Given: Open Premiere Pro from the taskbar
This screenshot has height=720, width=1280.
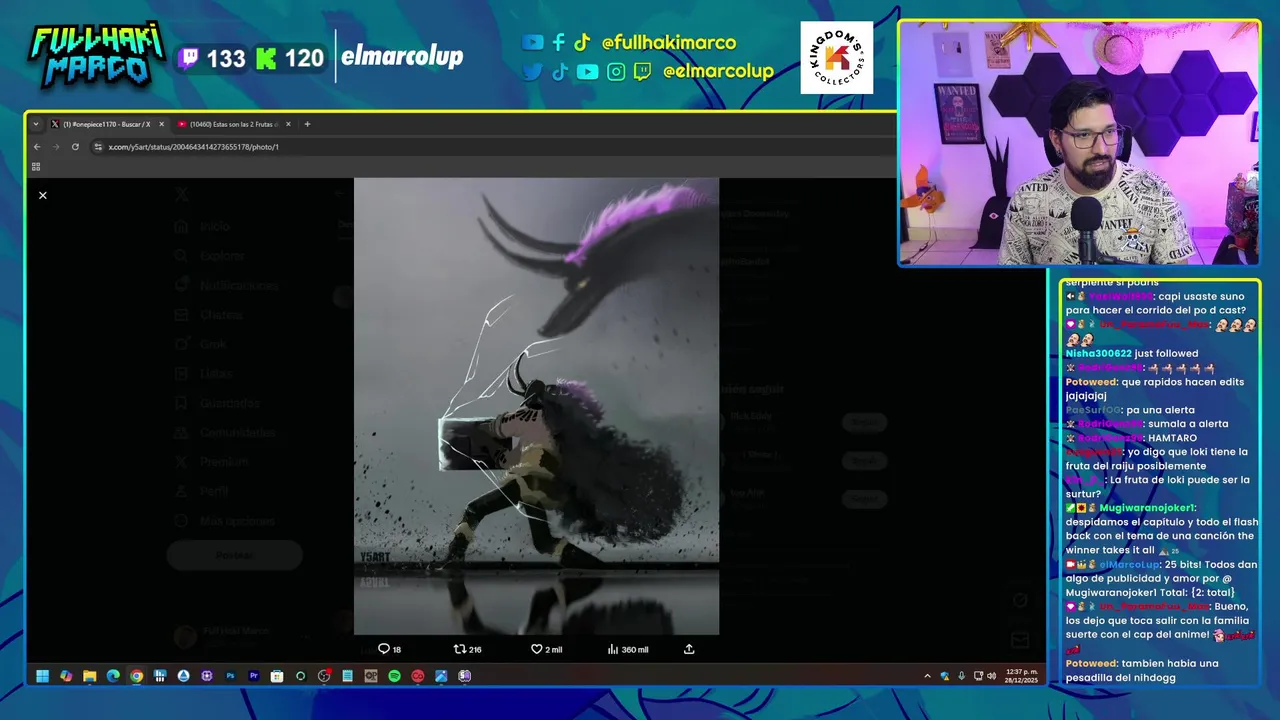Looking at the screenshot, I should click(x=254, y=676).
